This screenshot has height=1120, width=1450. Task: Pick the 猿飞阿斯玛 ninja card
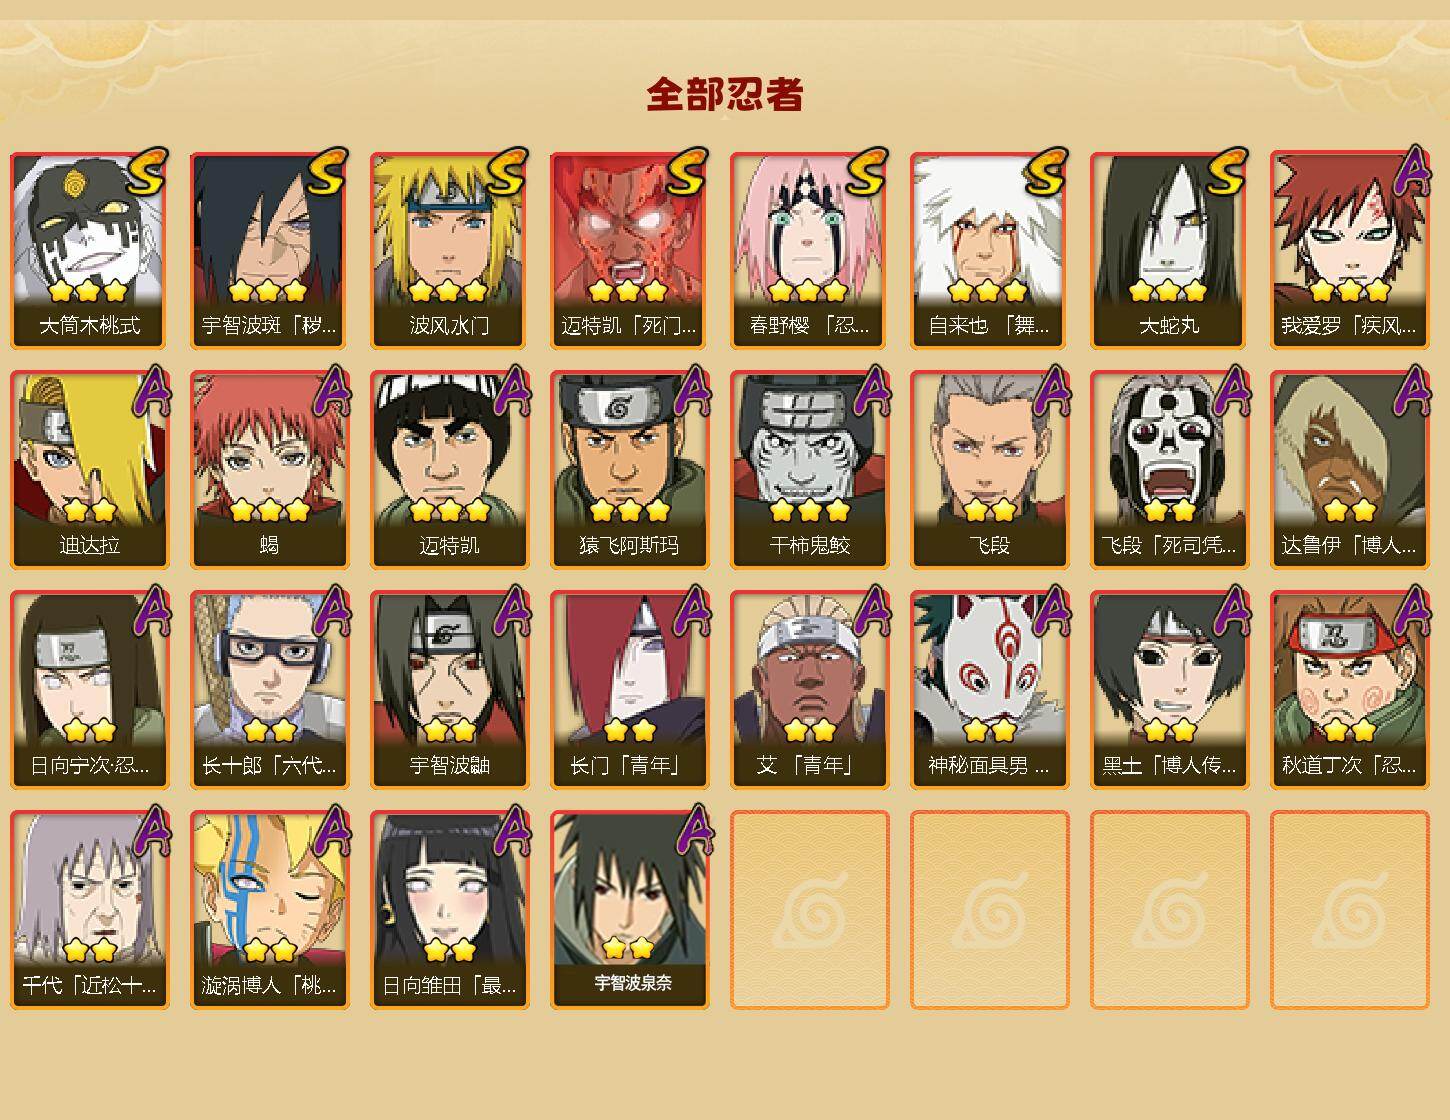pos(629,470)
